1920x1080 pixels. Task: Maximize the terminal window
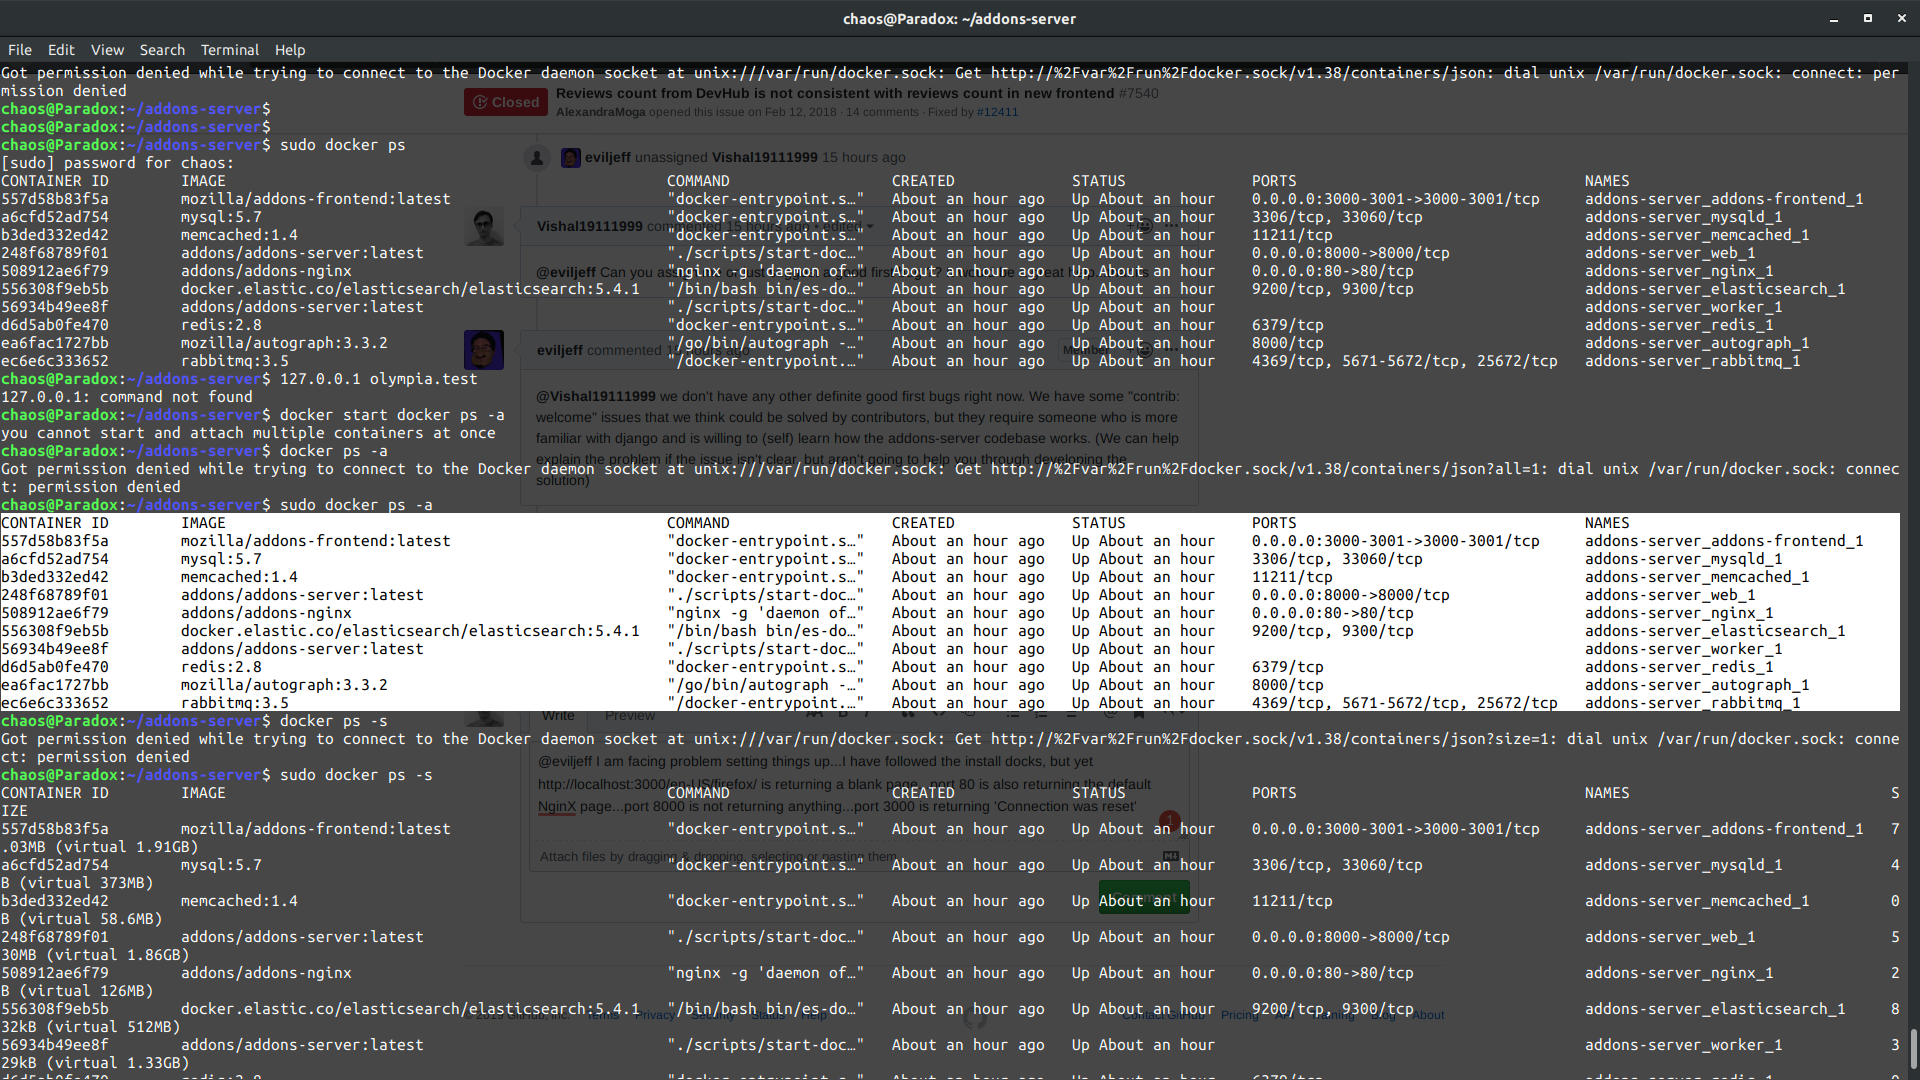coord(1867,18)
